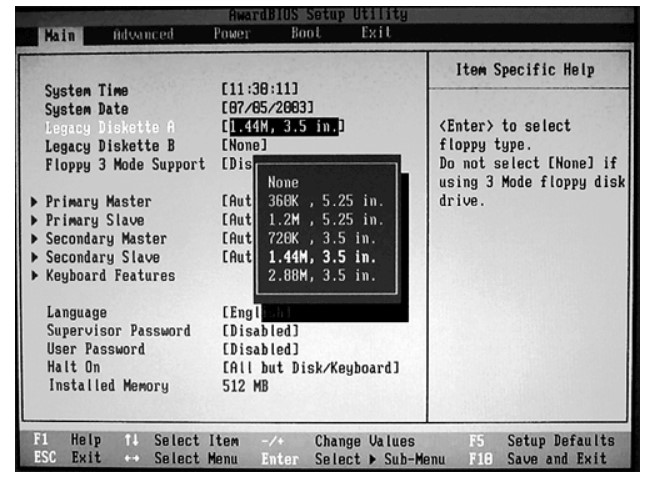Open the Secondary Slave entry

pos(103,257)
